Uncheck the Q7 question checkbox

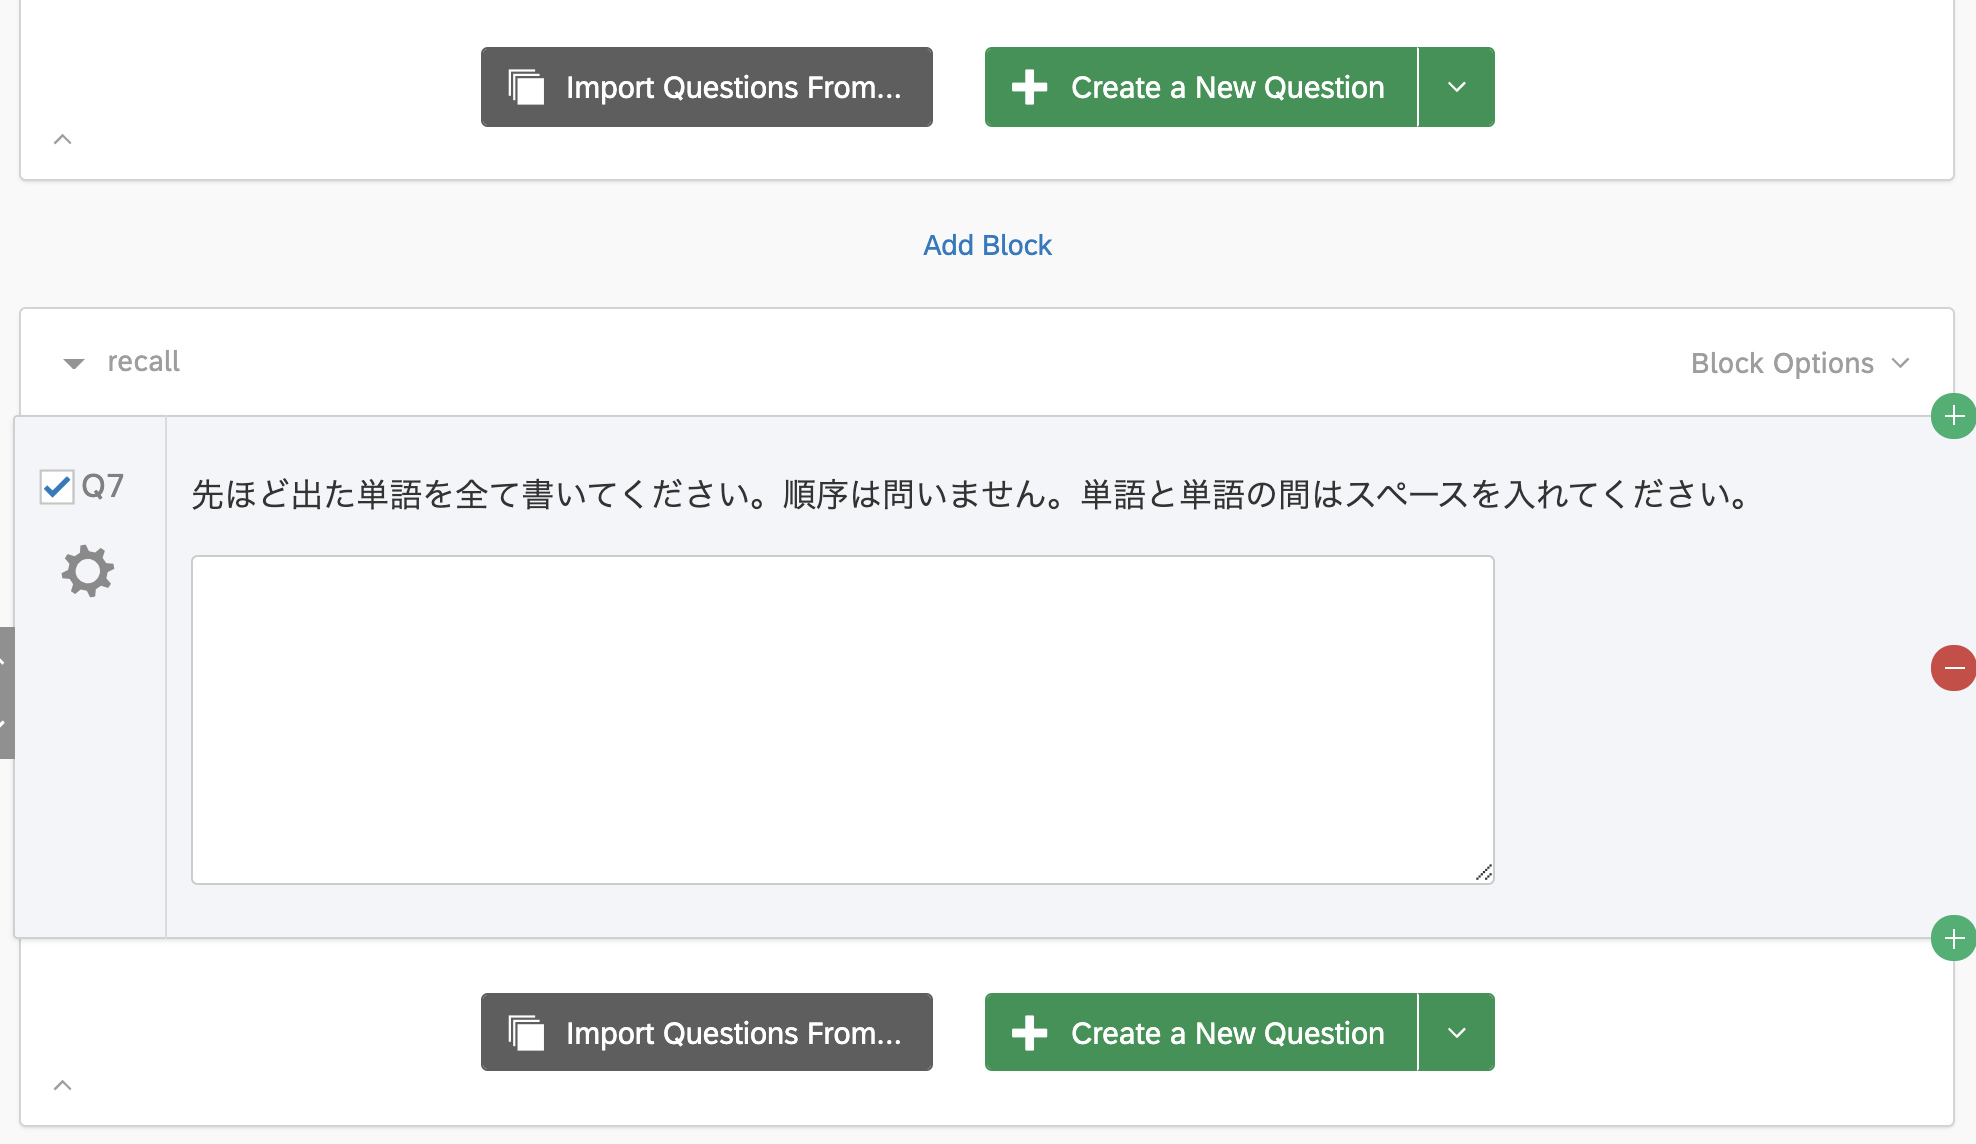point(57,487)
